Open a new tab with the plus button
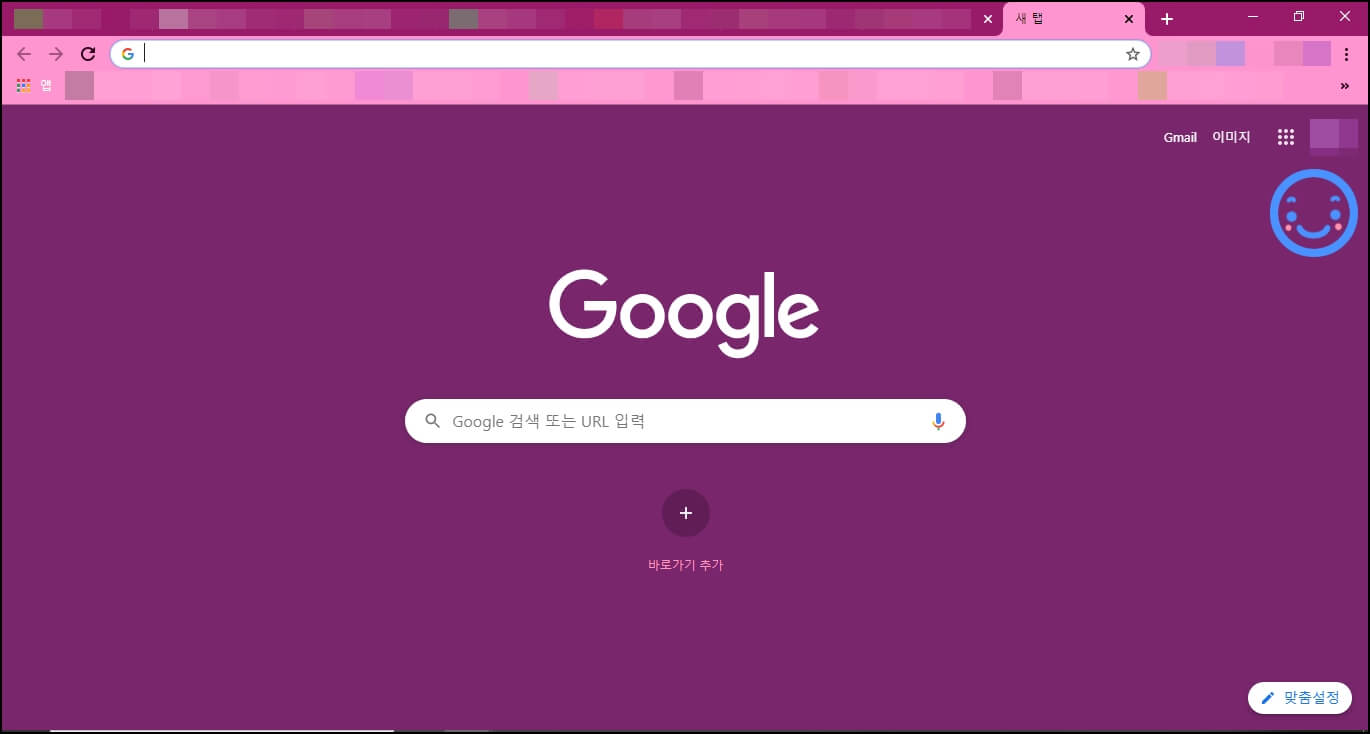1370x734 pixels. coord(1167,19)
